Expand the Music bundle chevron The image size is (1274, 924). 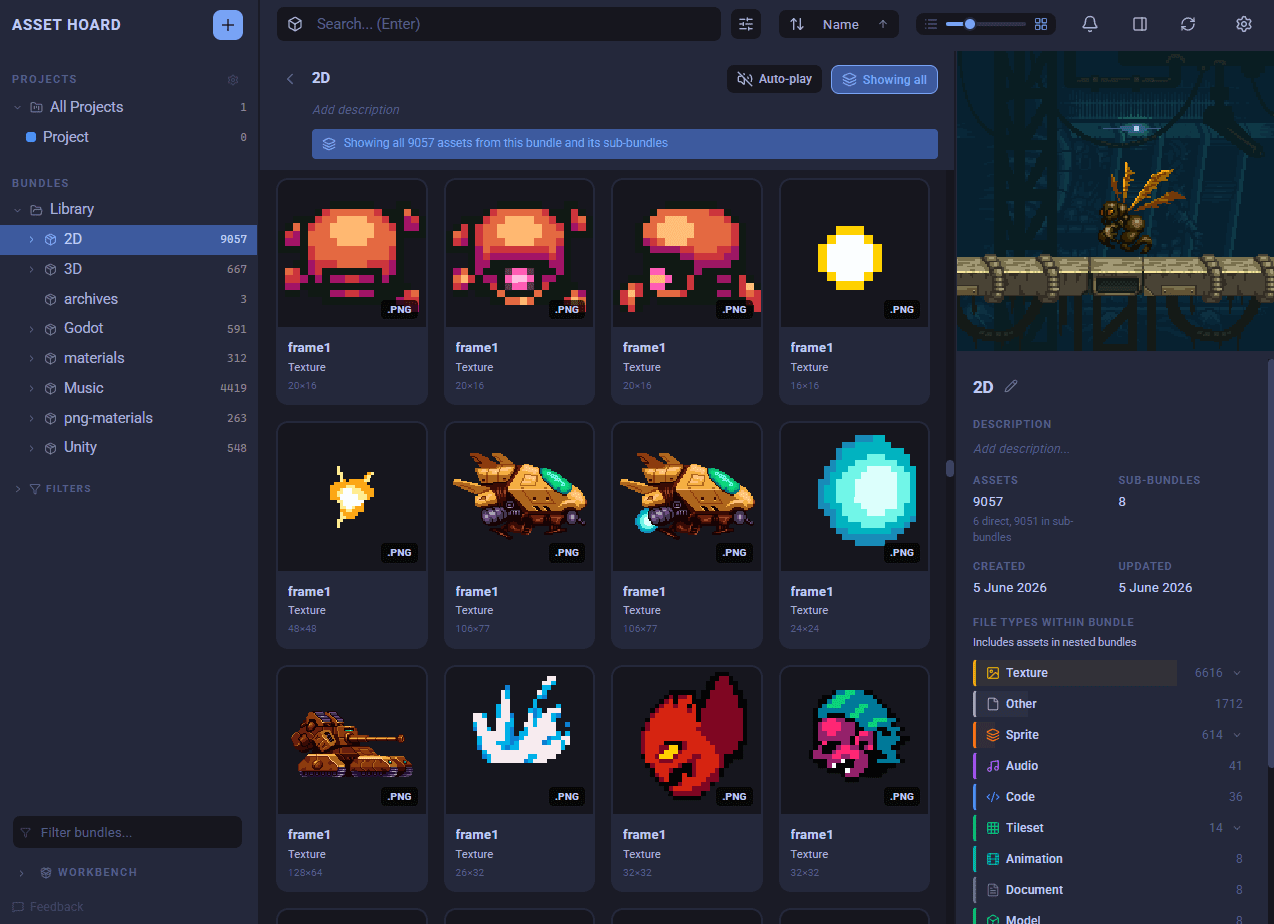coord(31,388)
